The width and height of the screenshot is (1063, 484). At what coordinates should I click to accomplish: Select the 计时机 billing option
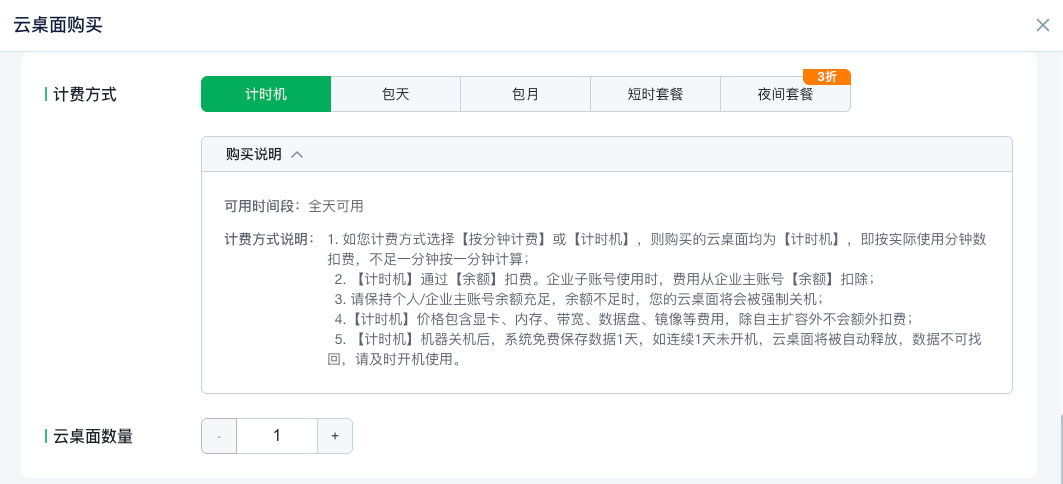tap(266, 94)
